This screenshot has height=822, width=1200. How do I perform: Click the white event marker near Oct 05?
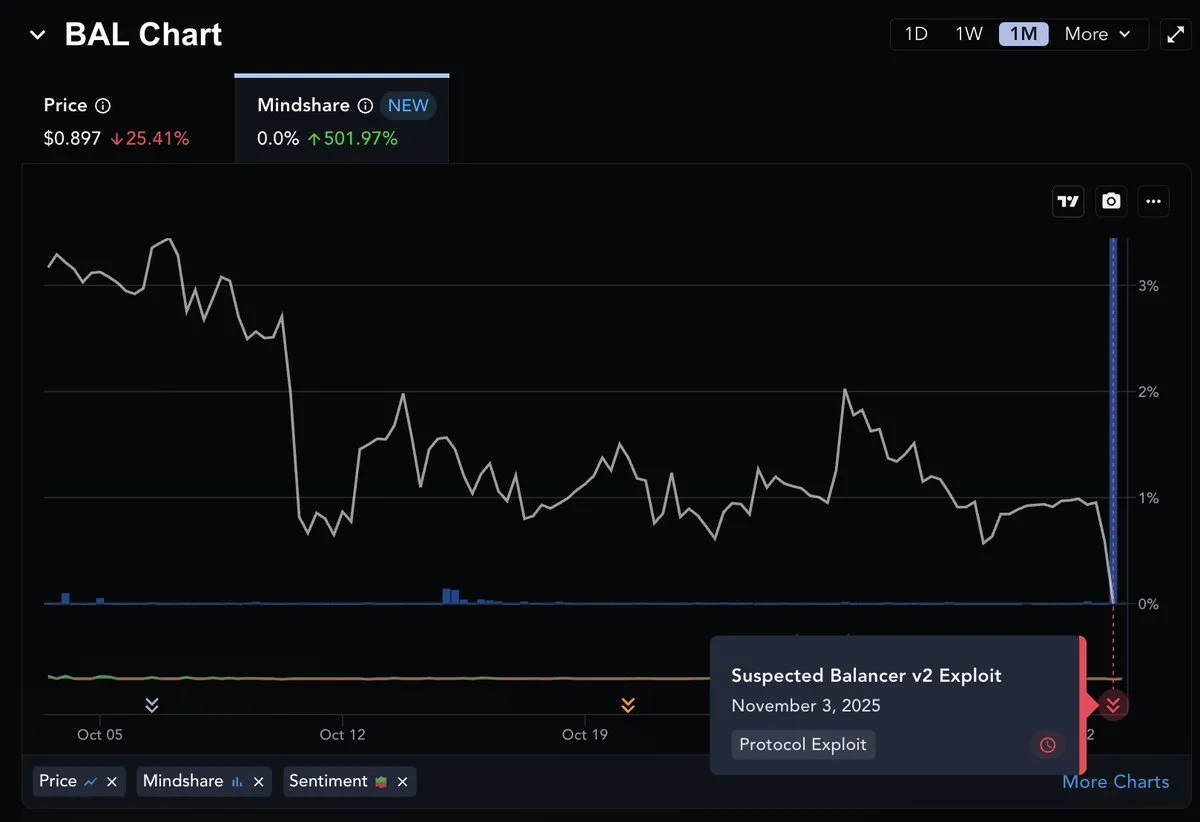coord(152,705)
